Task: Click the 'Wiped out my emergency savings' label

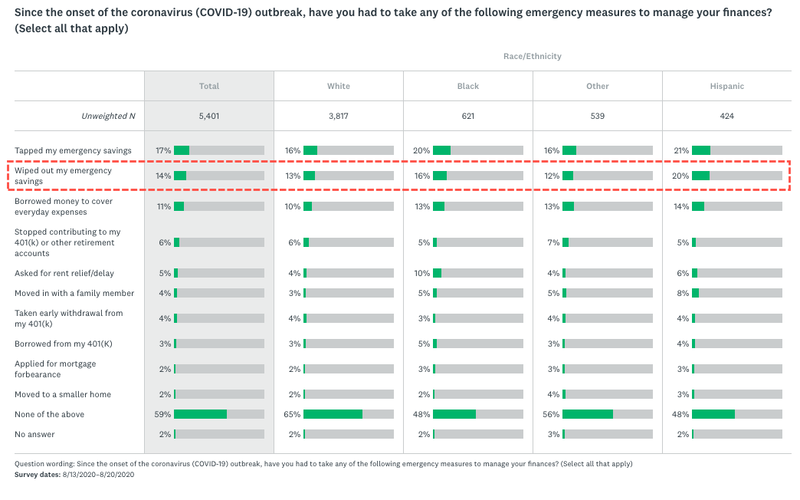Action: coord(64,175)
